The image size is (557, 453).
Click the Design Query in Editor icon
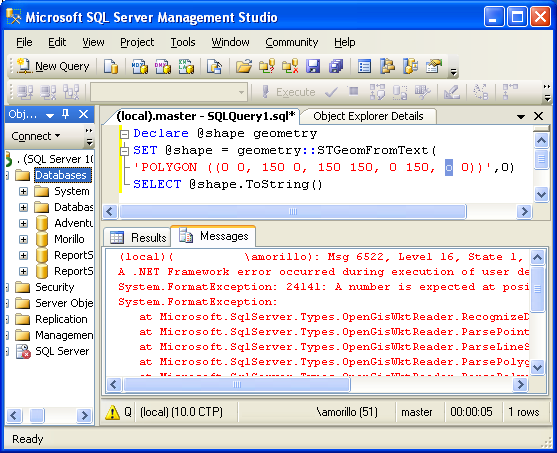coord(452,92)
